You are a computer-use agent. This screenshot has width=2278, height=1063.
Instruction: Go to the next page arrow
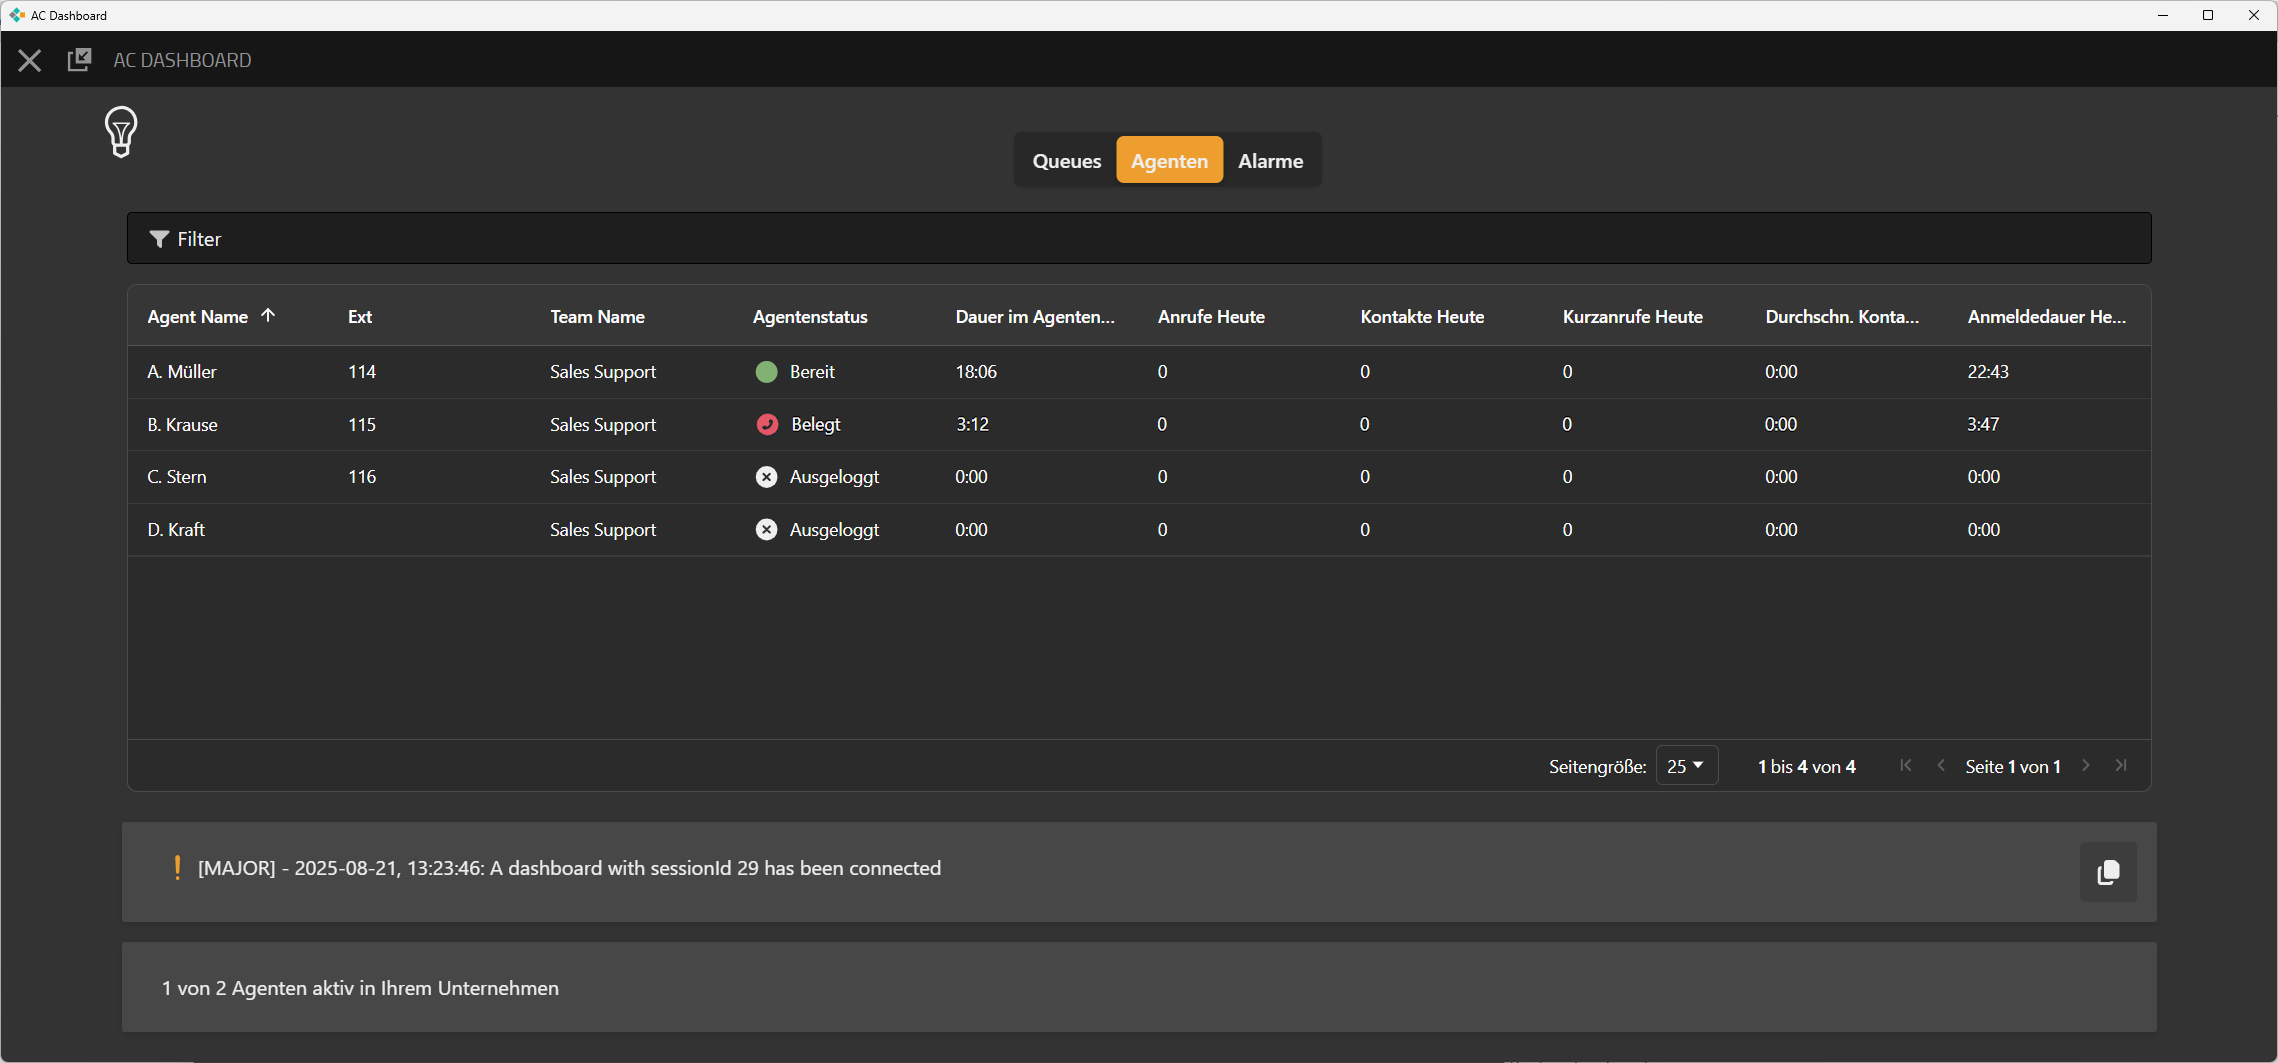[2086, 766]
